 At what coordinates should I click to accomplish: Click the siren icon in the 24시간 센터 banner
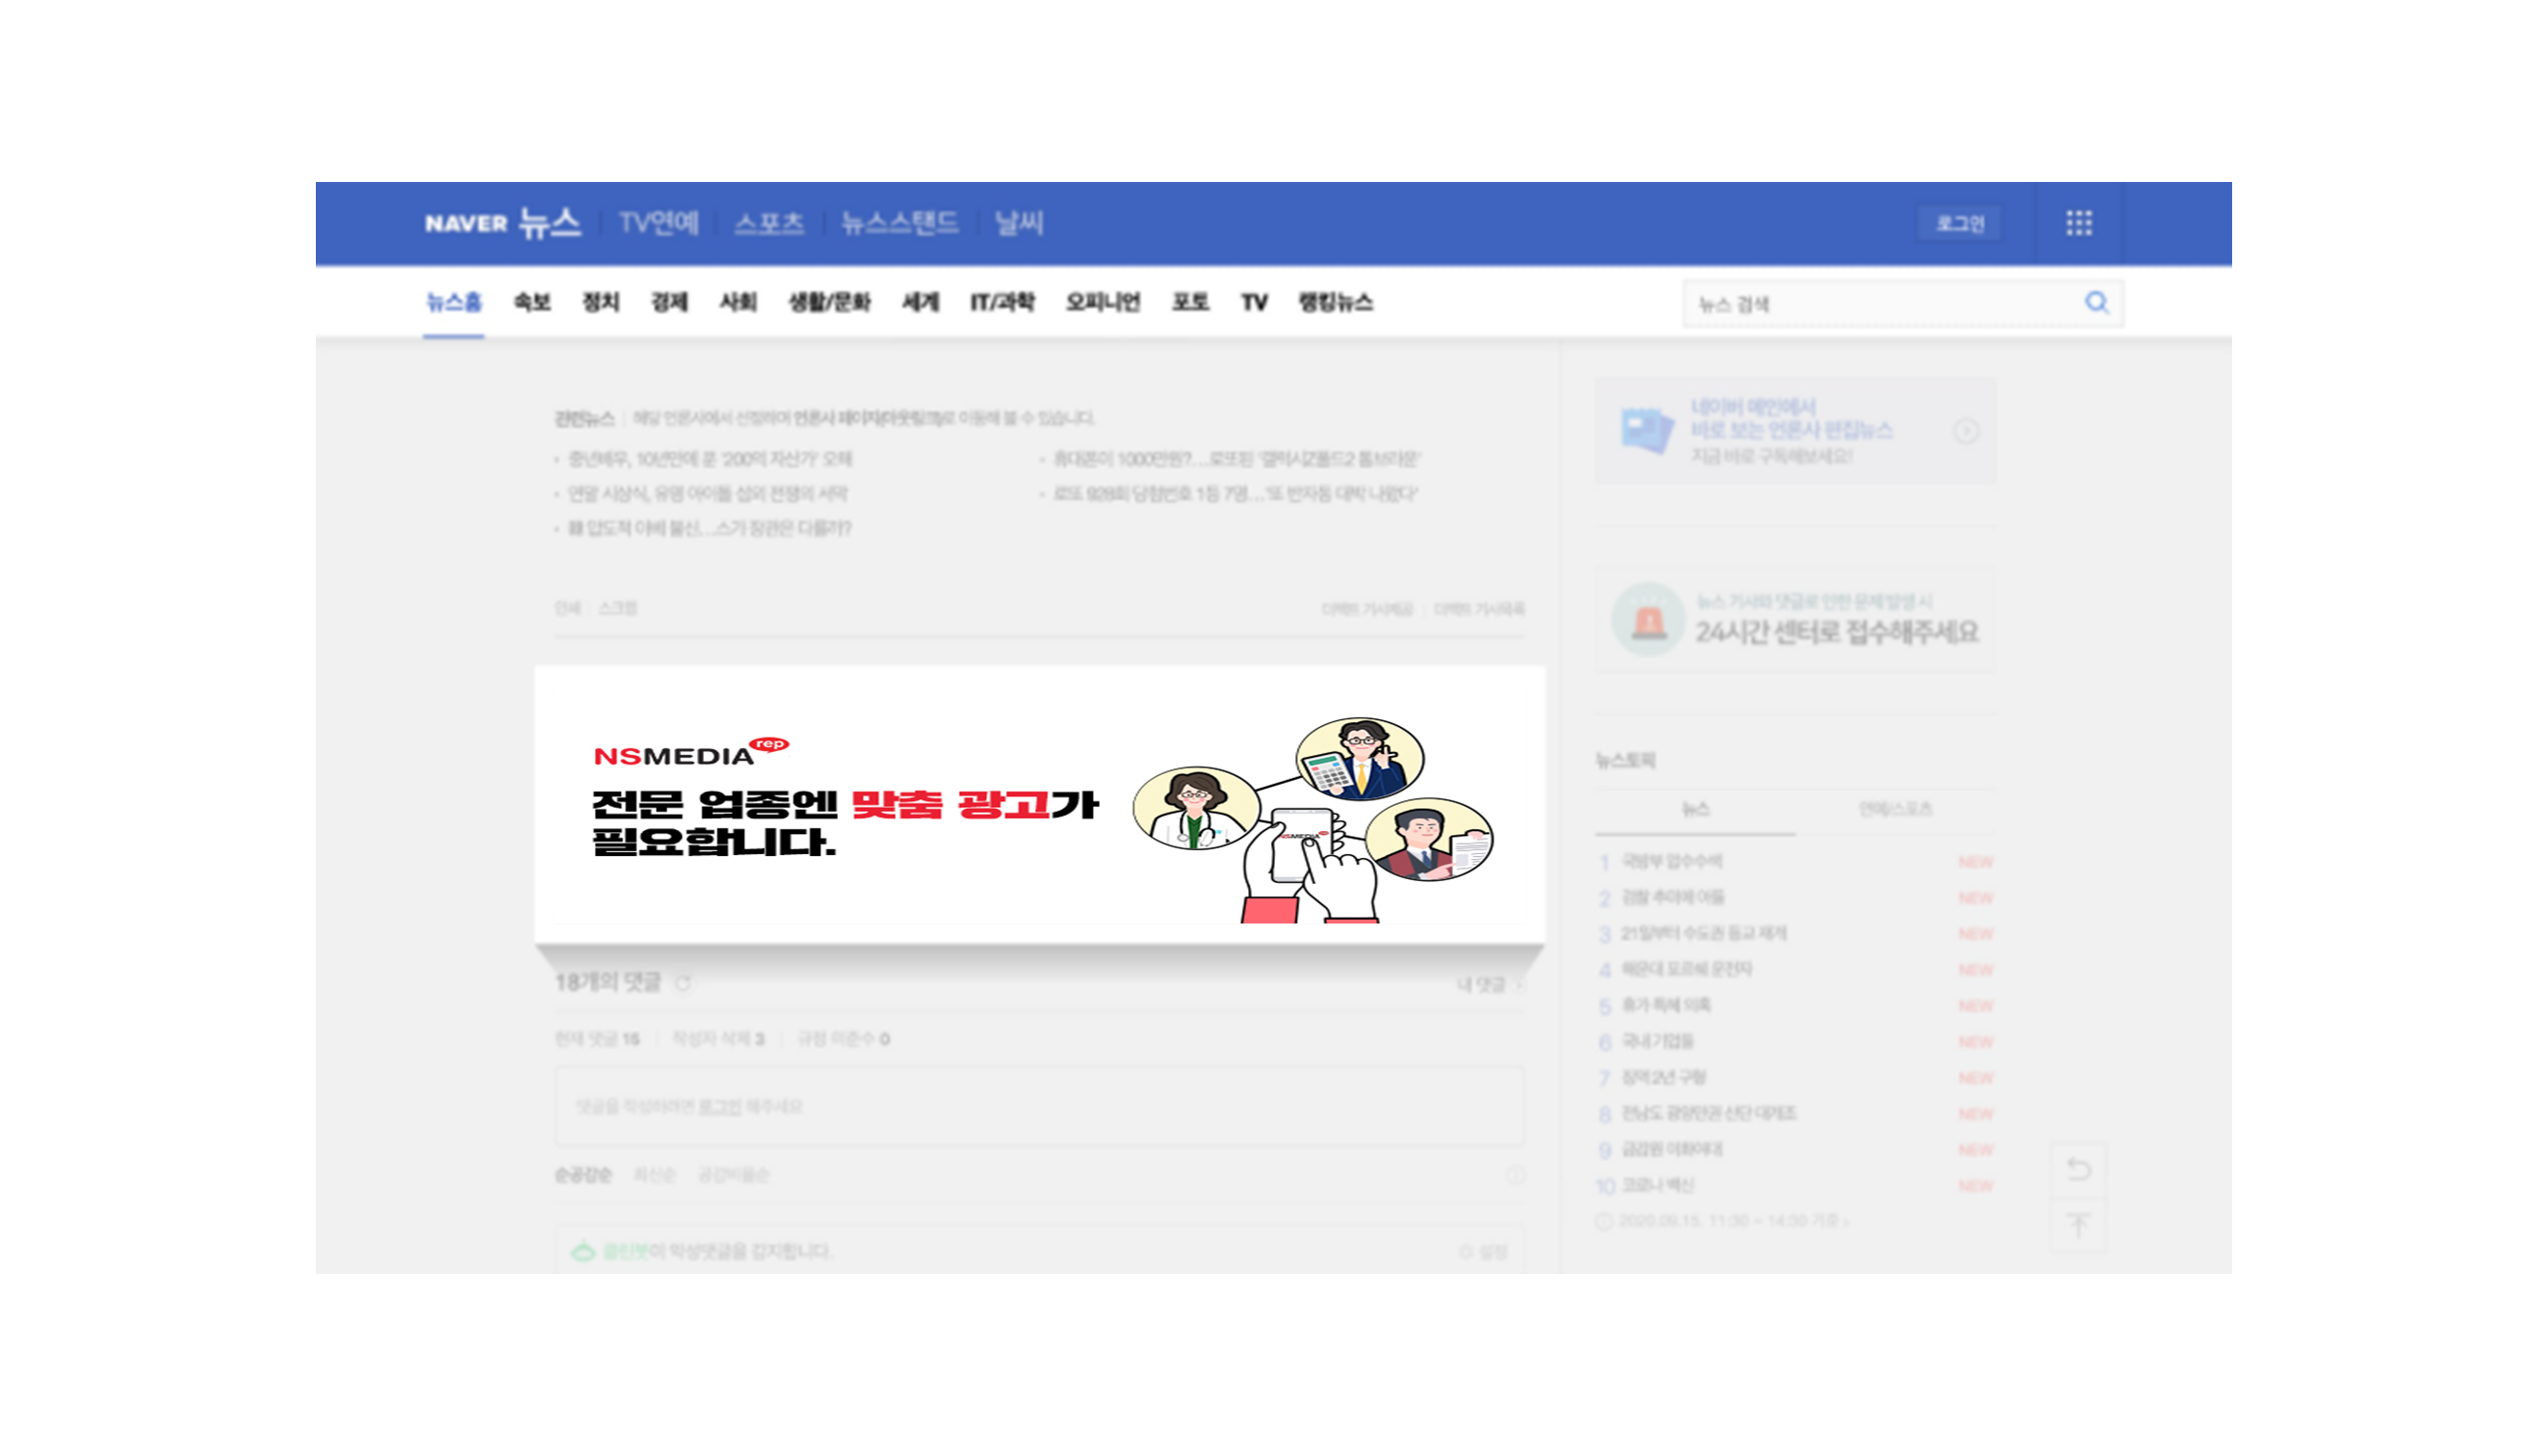[1648, 620]
